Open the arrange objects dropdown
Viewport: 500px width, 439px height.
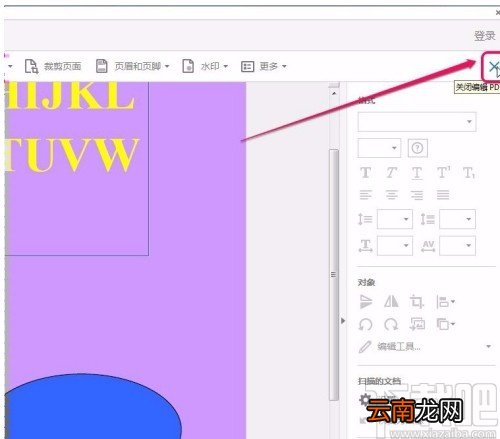click(x=445, y=324)
